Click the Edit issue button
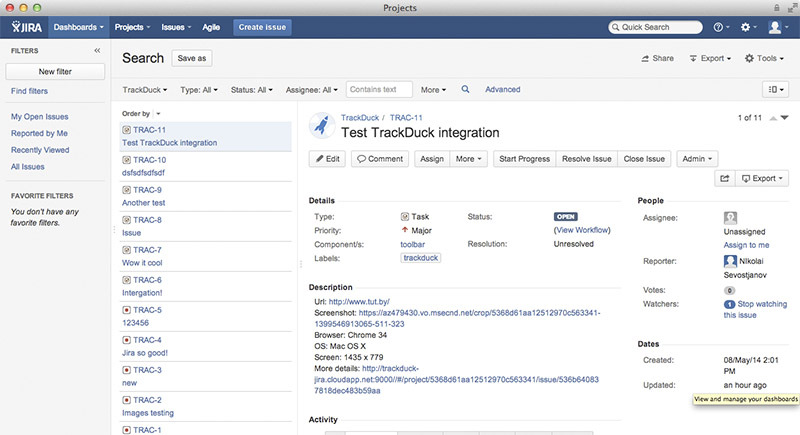 pos(327,159)
